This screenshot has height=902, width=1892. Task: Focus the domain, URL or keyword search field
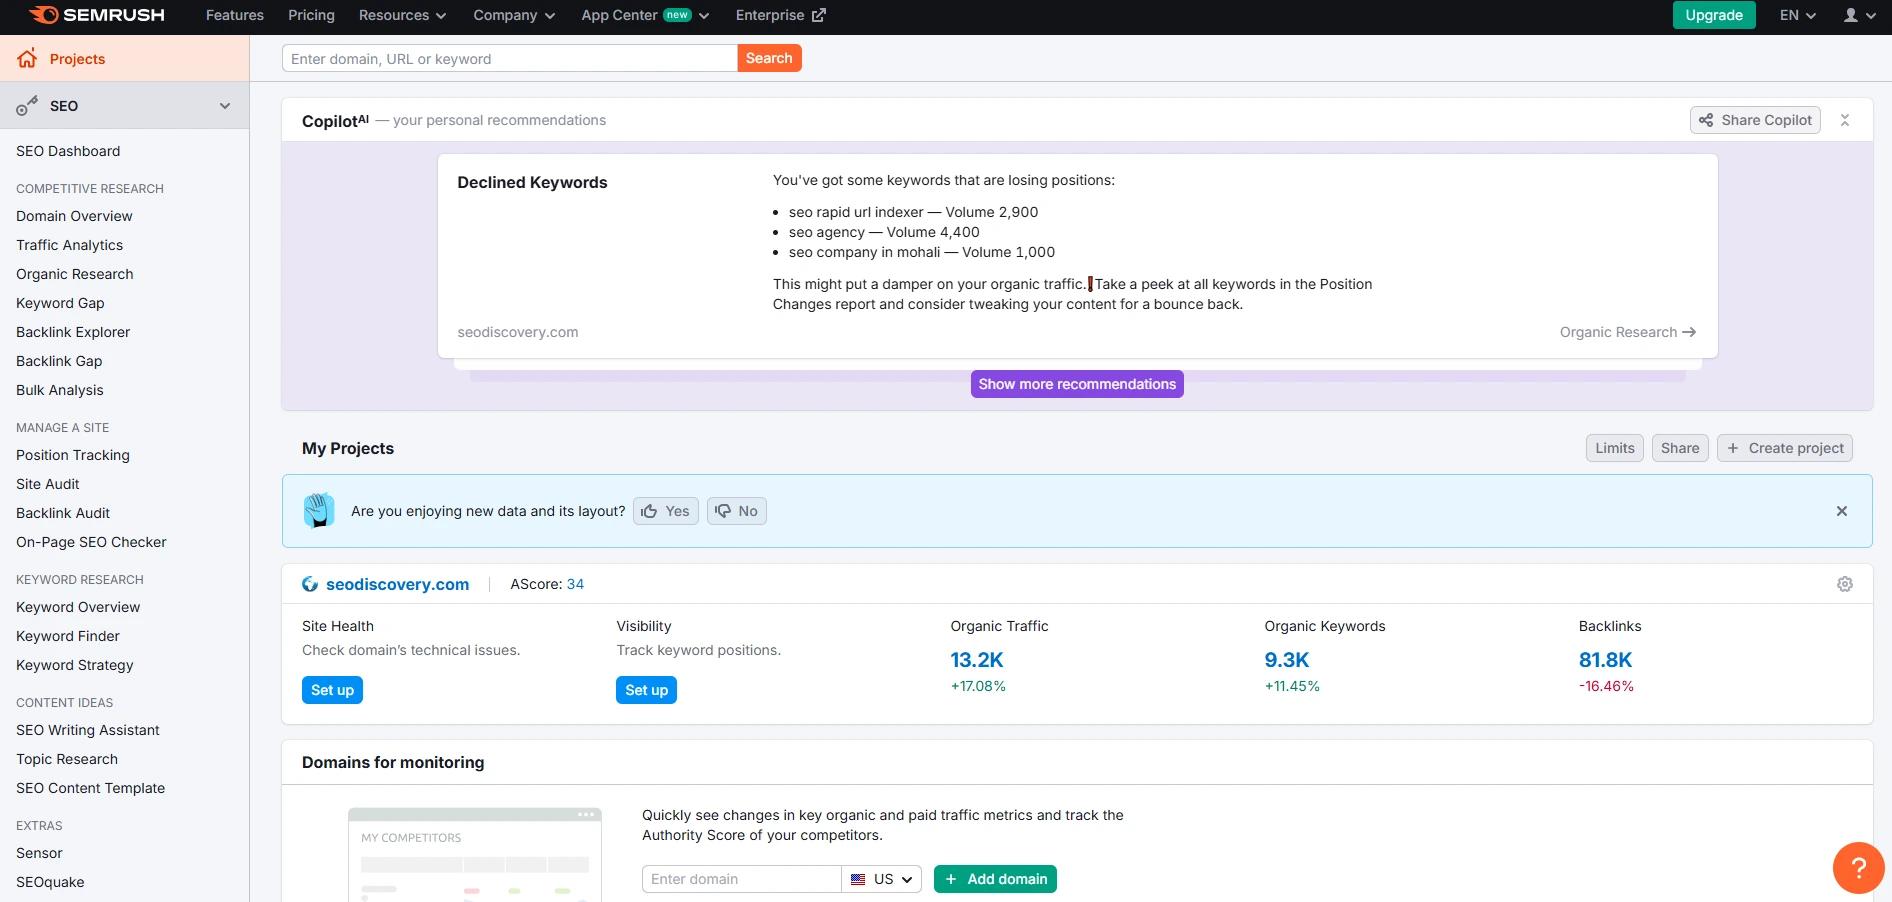click(x=510, y=58)
